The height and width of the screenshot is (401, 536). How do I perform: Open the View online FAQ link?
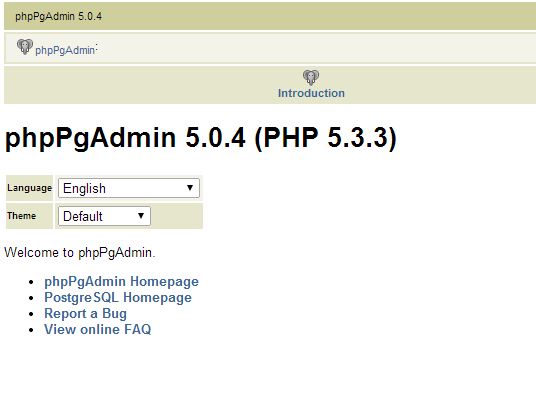[x=98, y=329]
